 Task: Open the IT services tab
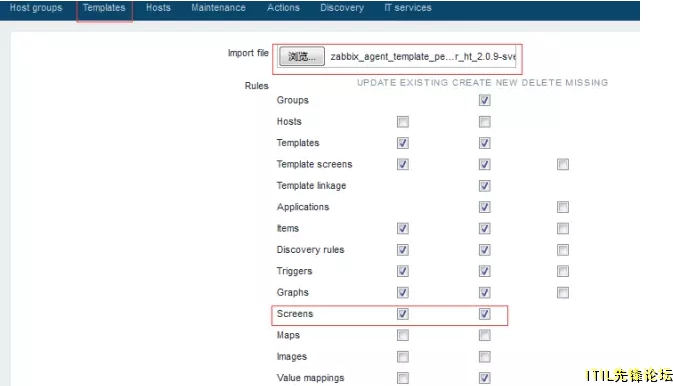408,8
